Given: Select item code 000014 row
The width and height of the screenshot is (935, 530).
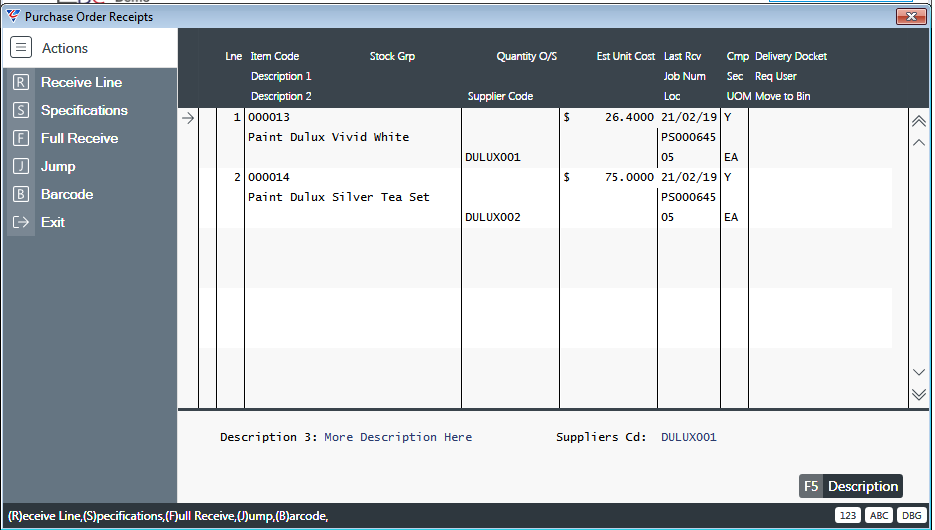Looking at the screenshot, I should 269,177.
